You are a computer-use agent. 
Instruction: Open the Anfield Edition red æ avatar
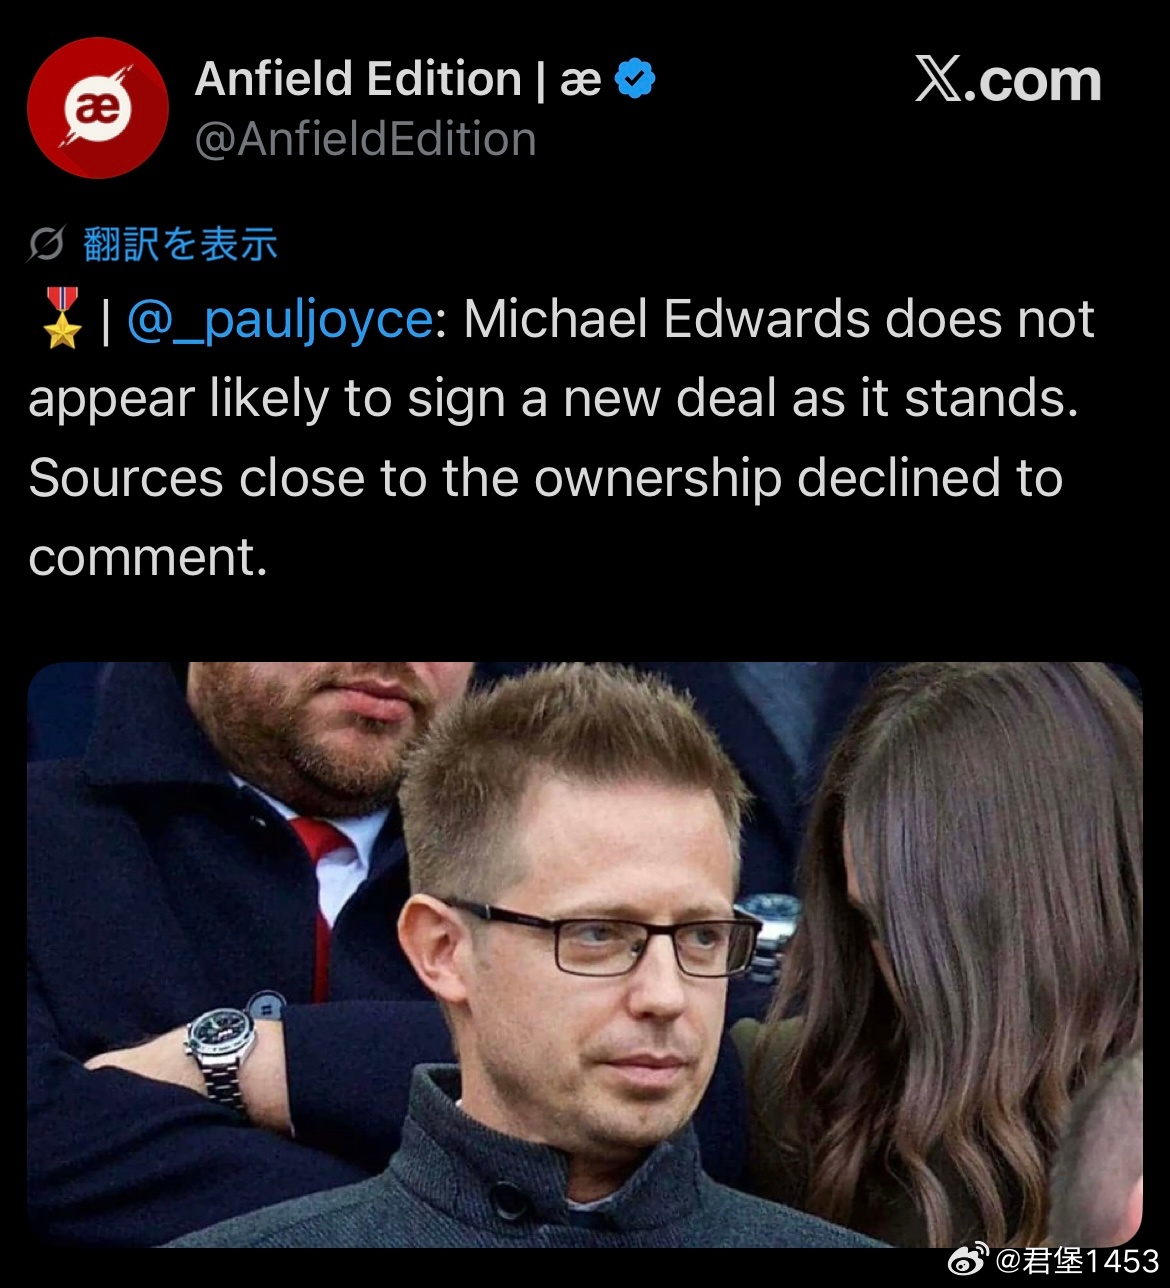click(x=97, y=108)
